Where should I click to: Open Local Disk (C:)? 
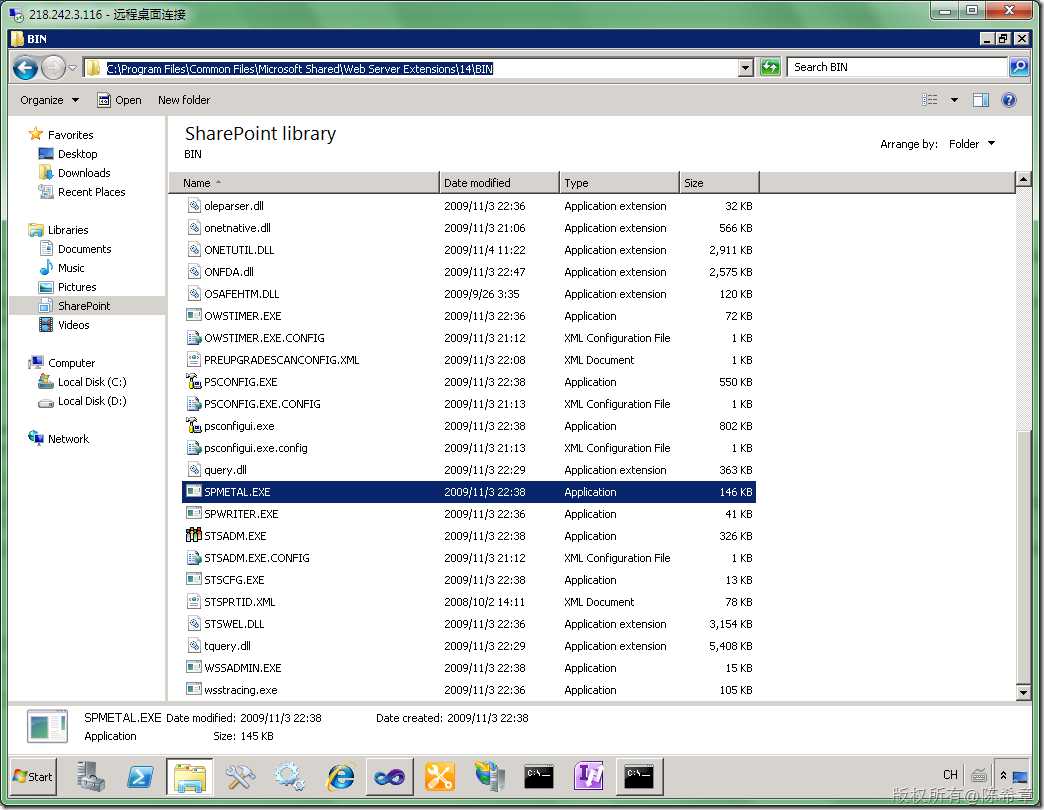92,382
